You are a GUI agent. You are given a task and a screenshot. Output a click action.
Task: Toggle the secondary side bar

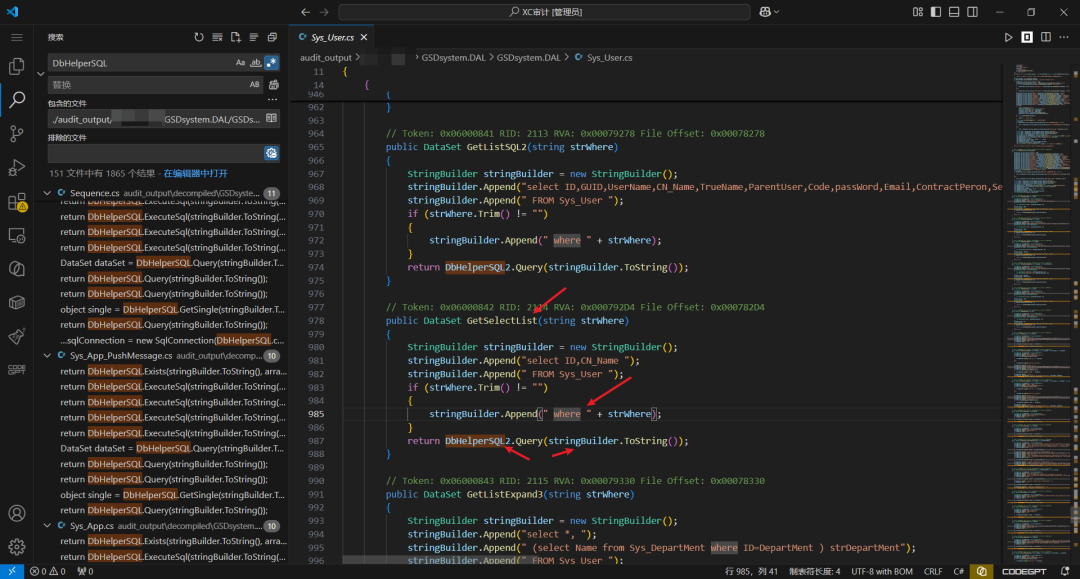tap(973, 12)
